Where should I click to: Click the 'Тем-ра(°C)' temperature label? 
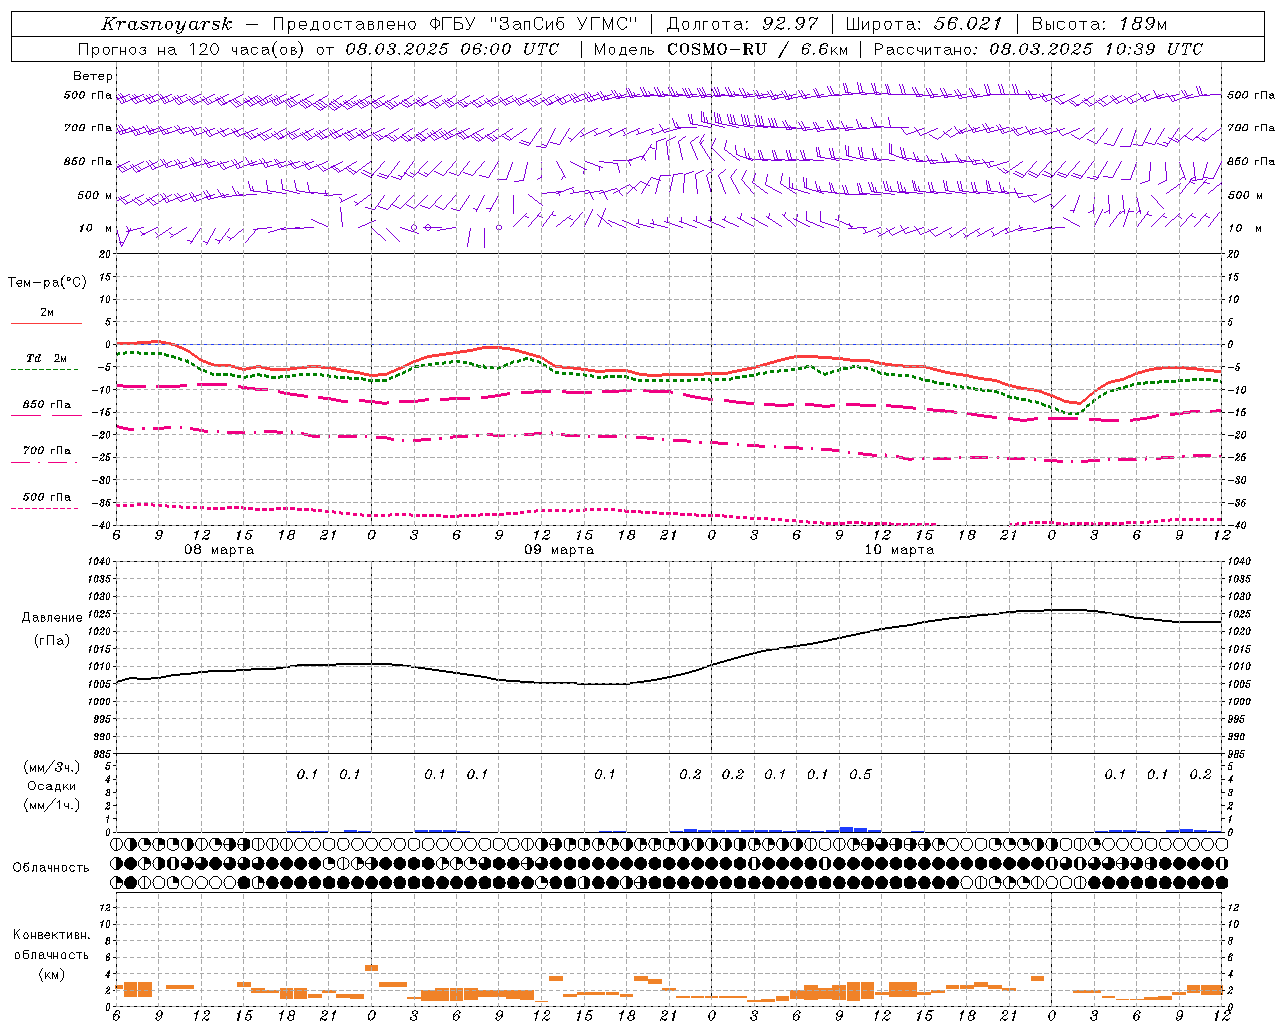47,283
